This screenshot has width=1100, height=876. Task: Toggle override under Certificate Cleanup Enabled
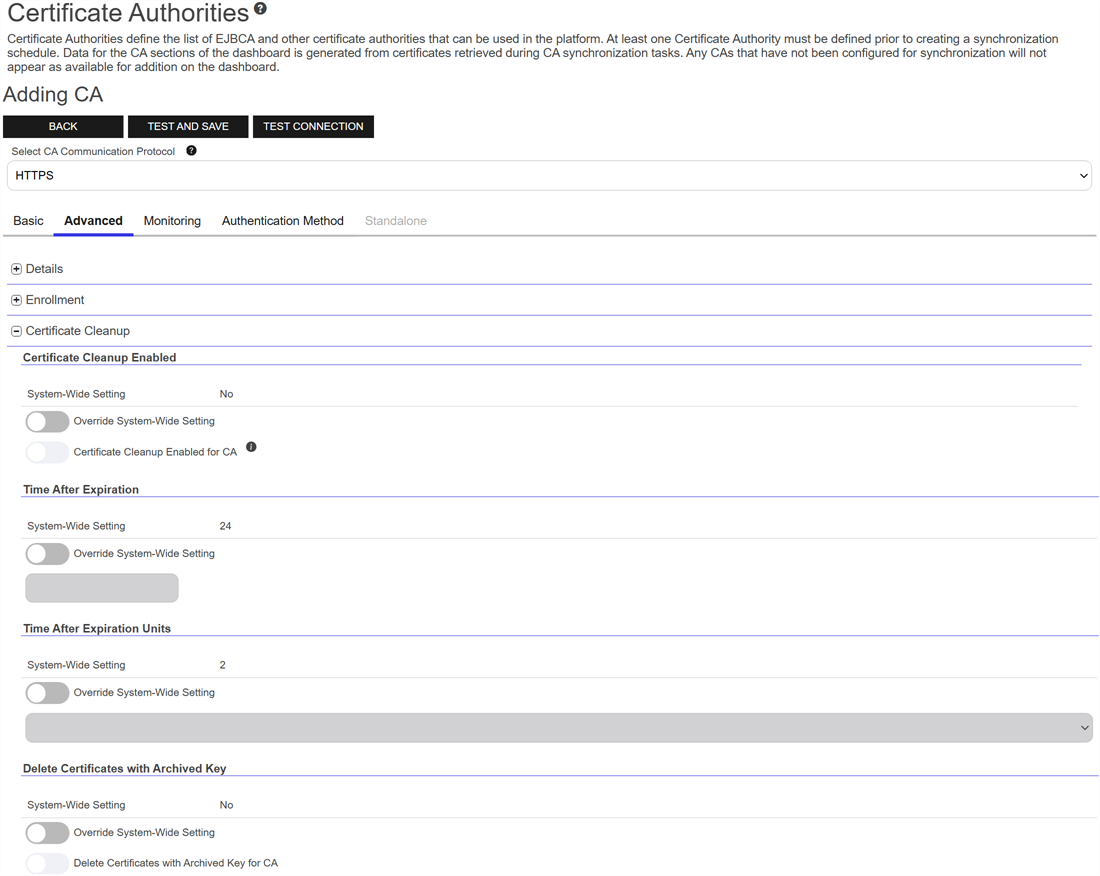47,421
